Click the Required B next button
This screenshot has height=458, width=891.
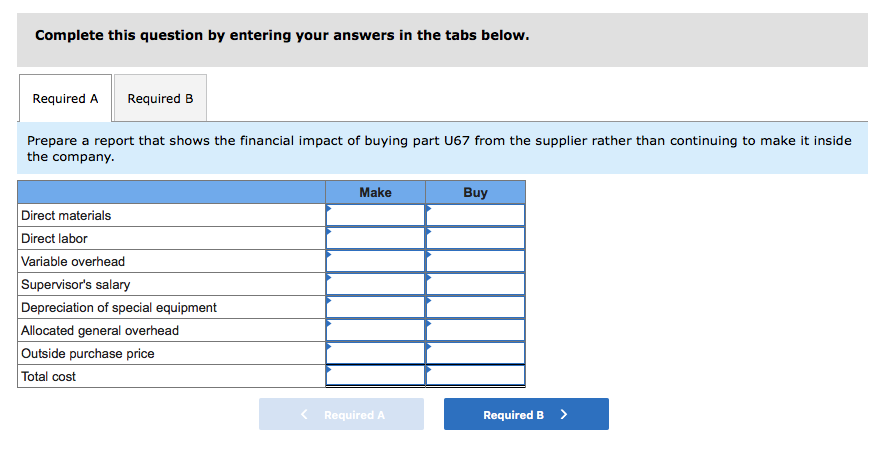click(x=525, y=415)
